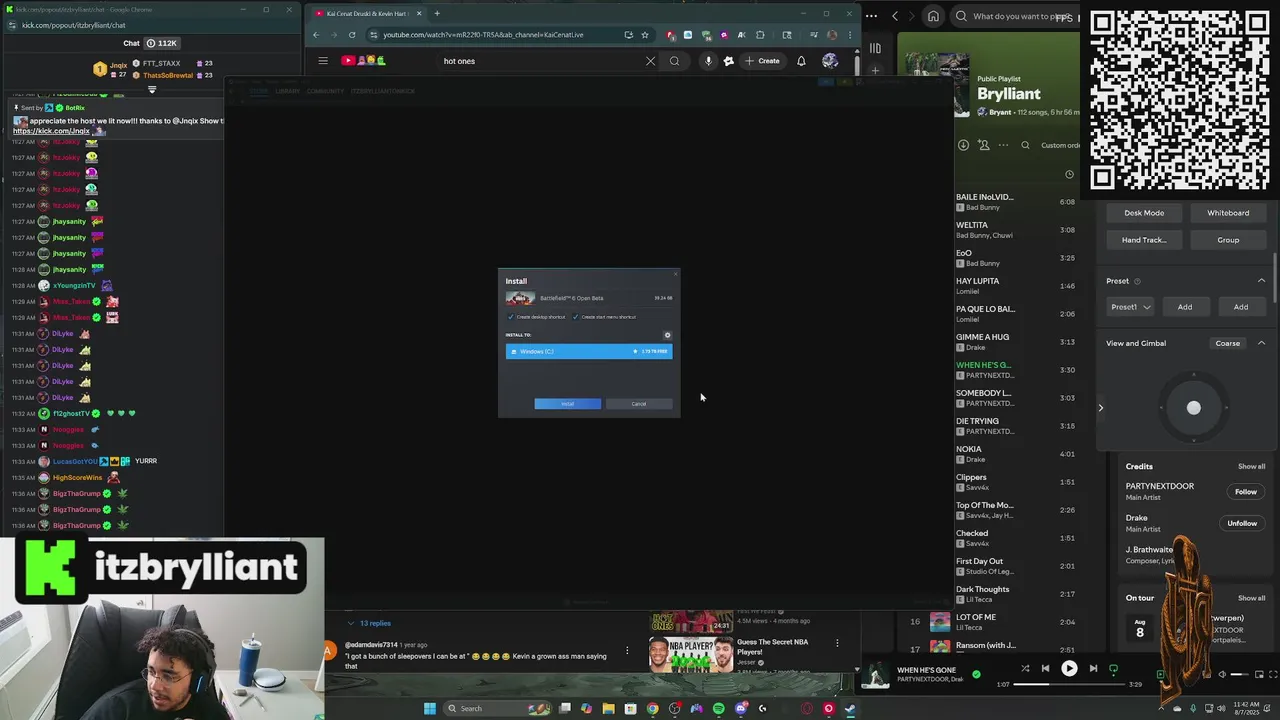Screen dimensions: 1280x720
Task: Select the Kai Cenat Druski tab
Action: (x=368, y=13)
